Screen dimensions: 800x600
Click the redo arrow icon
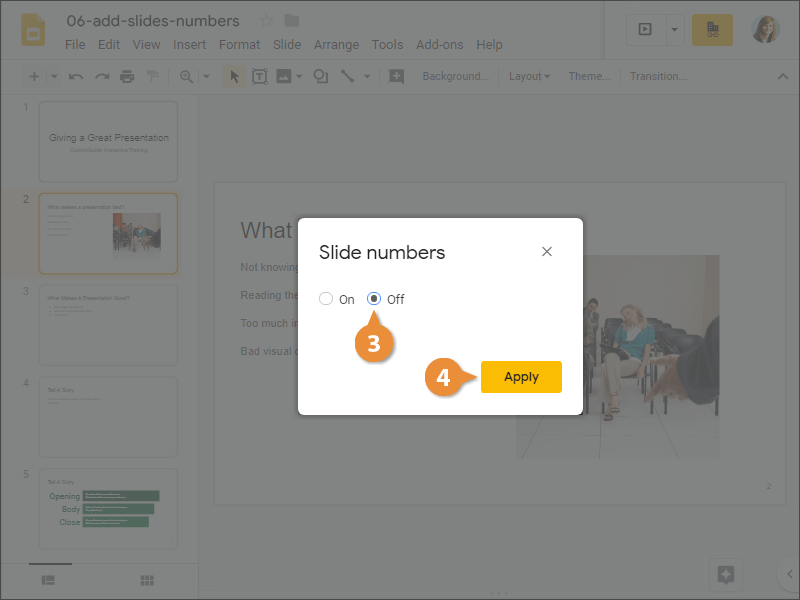pyautogui.click(x=101, y=76)
